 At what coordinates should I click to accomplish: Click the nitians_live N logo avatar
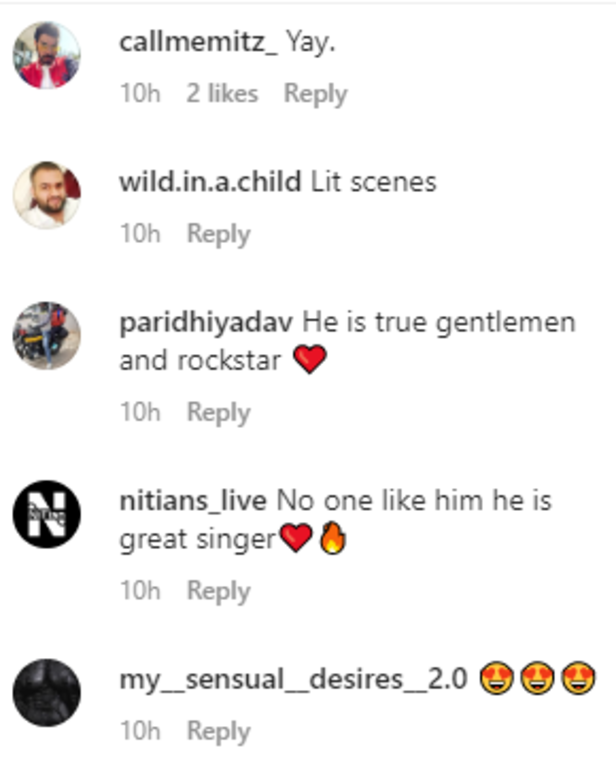(47, 514)
